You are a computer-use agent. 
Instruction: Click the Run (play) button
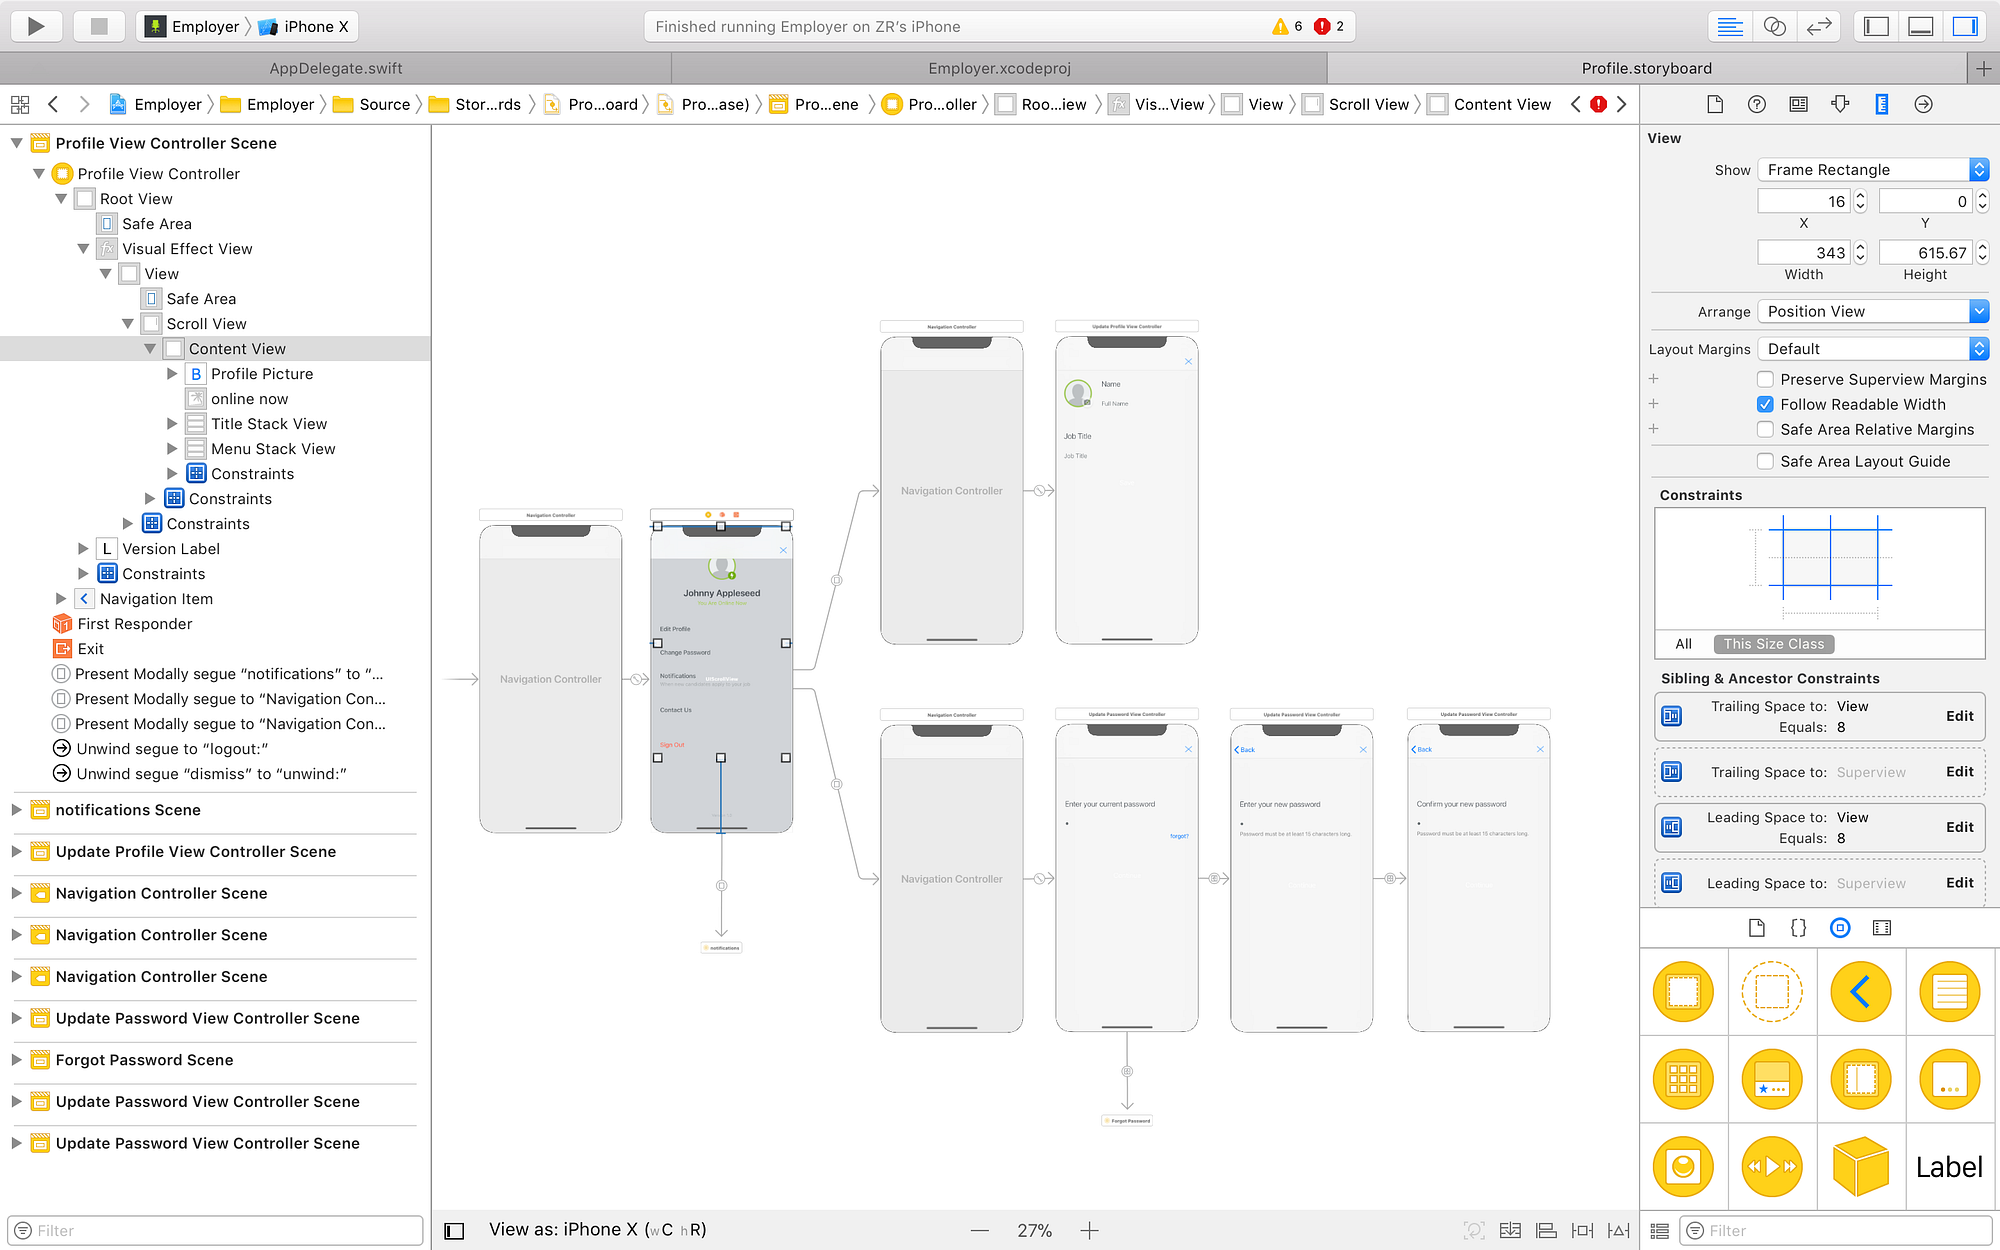click(x=36, y=26)
